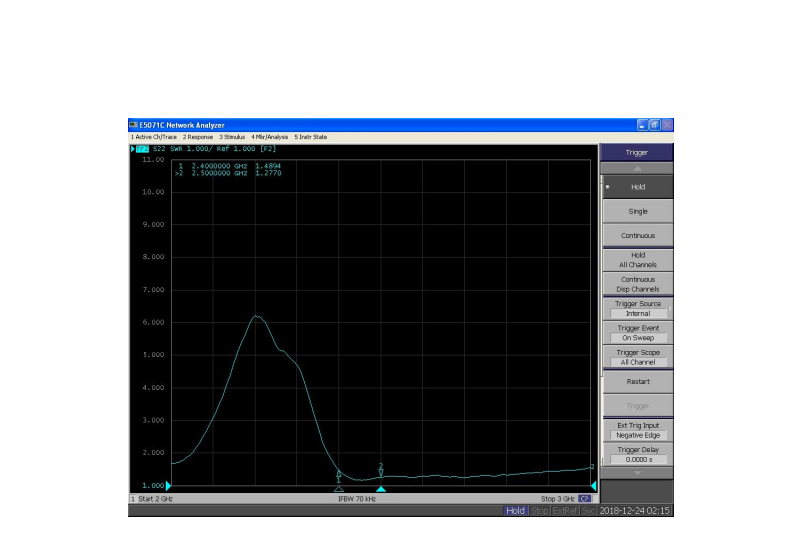Viewport: 790px width, 548px height.
Task: Click the Tr2 trace indicator label
Action: click(x=142, y=149)
